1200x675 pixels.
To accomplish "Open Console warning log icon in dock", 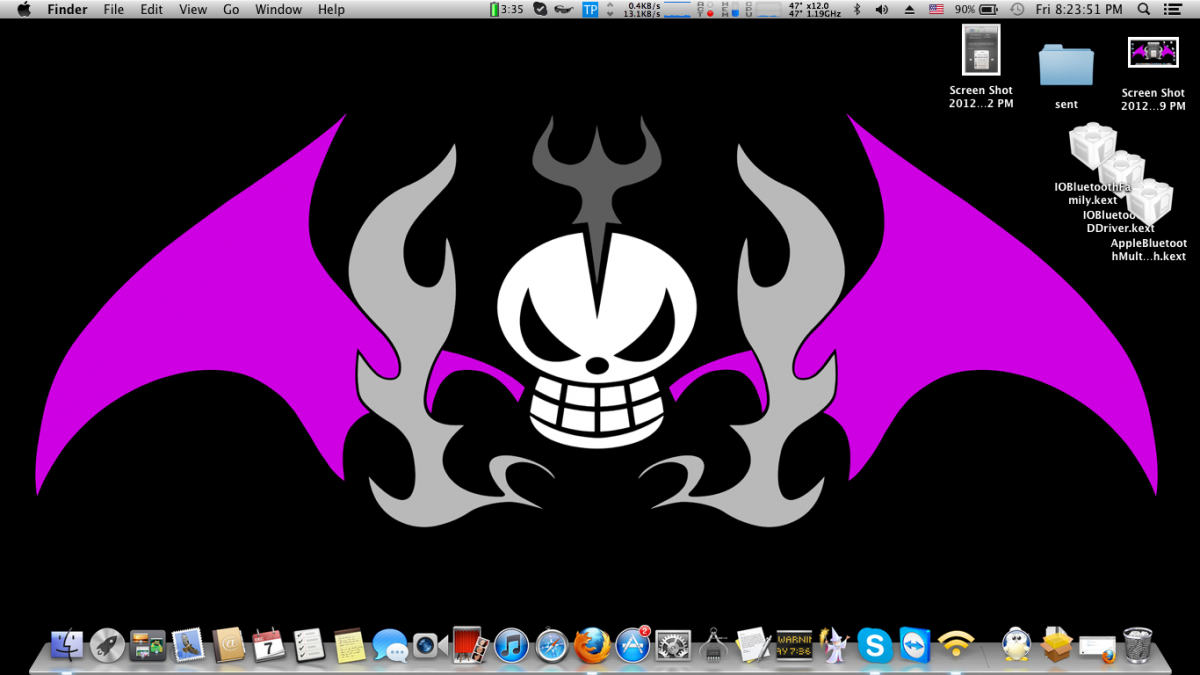I will 794,645.
